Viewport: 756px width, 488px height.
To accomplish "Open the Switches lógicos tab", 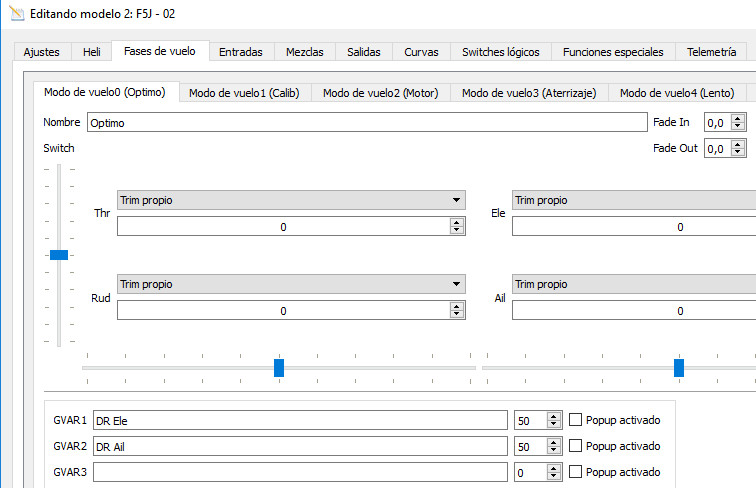I will [500, 52].
